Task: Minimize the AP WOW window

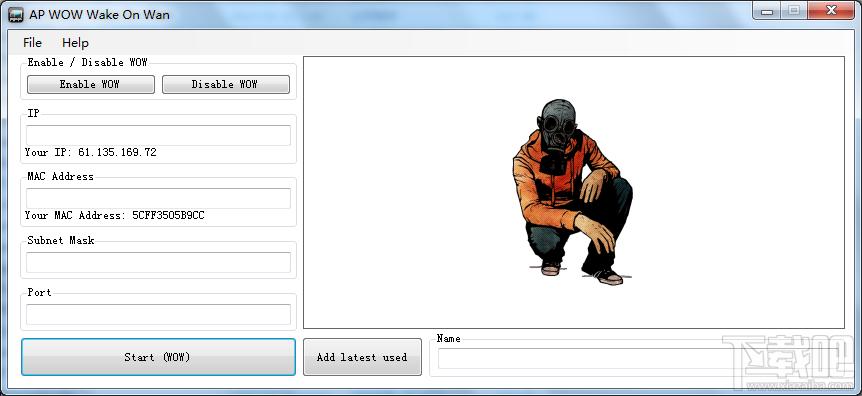Action: pos(767,11)
